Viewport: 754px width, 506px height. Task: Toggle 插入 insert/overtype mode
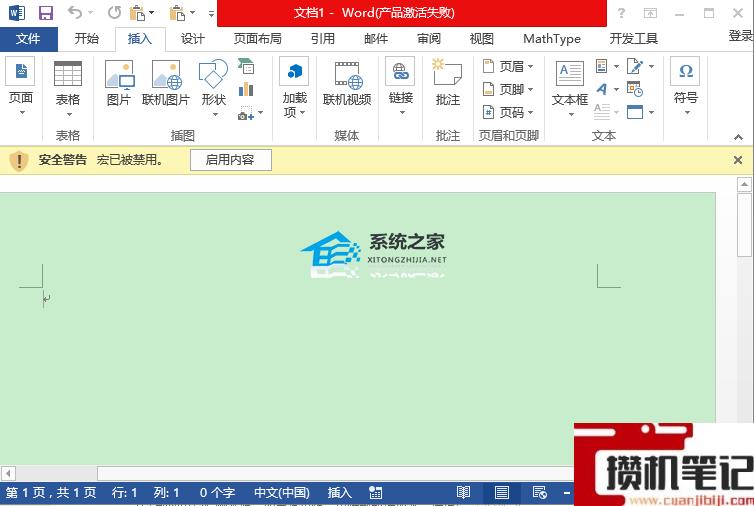point(340,493)
